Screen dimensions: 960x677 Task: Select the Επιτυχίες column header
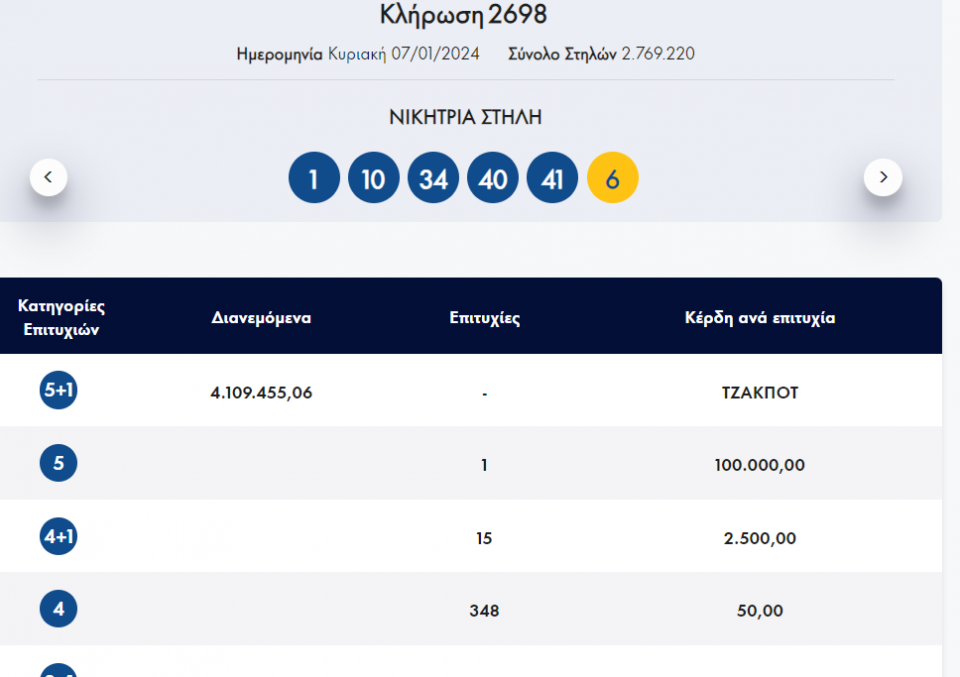[x=484, y=318]
